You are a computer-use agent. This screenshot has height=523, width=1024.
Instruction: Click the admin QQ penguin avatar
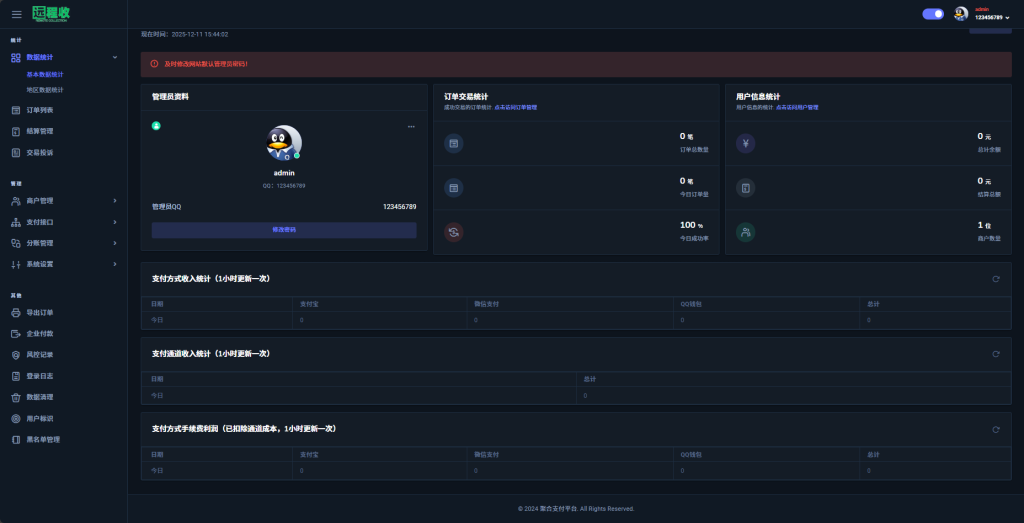pos(283,144)
